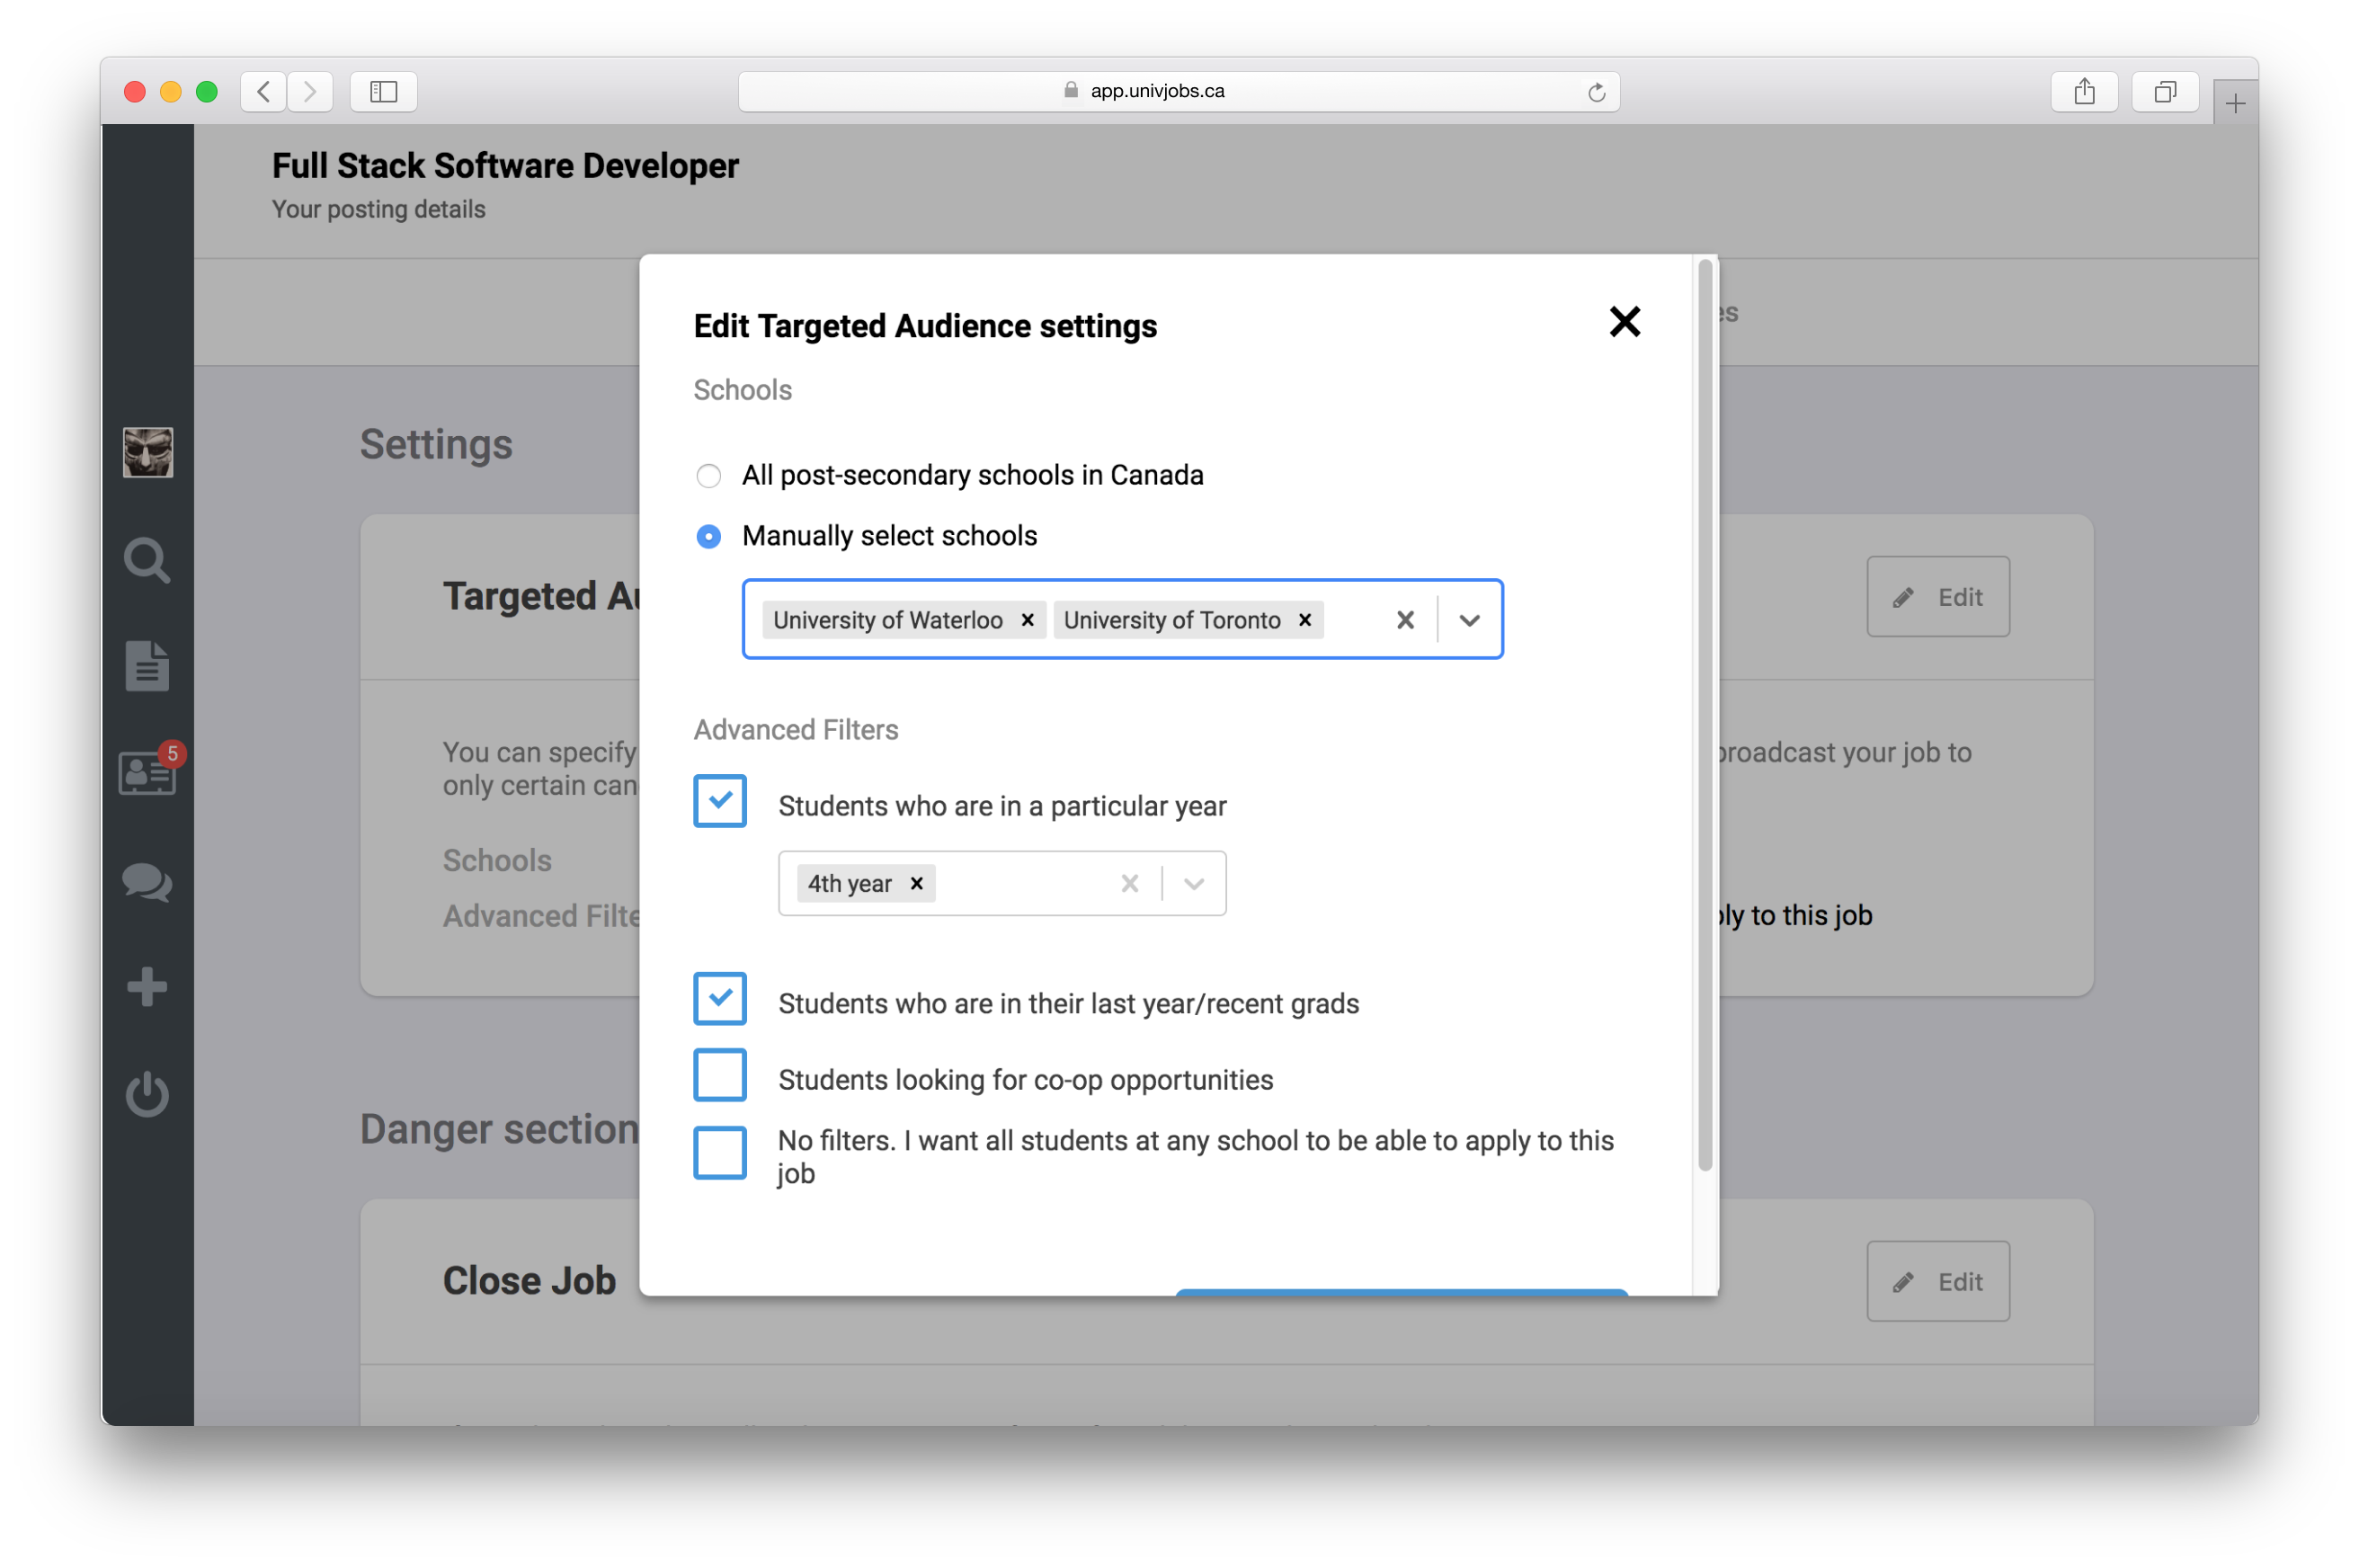Remove the 4th year tag
The height and width of the screenshot is (1568, 2359).
tap(916, 884)
